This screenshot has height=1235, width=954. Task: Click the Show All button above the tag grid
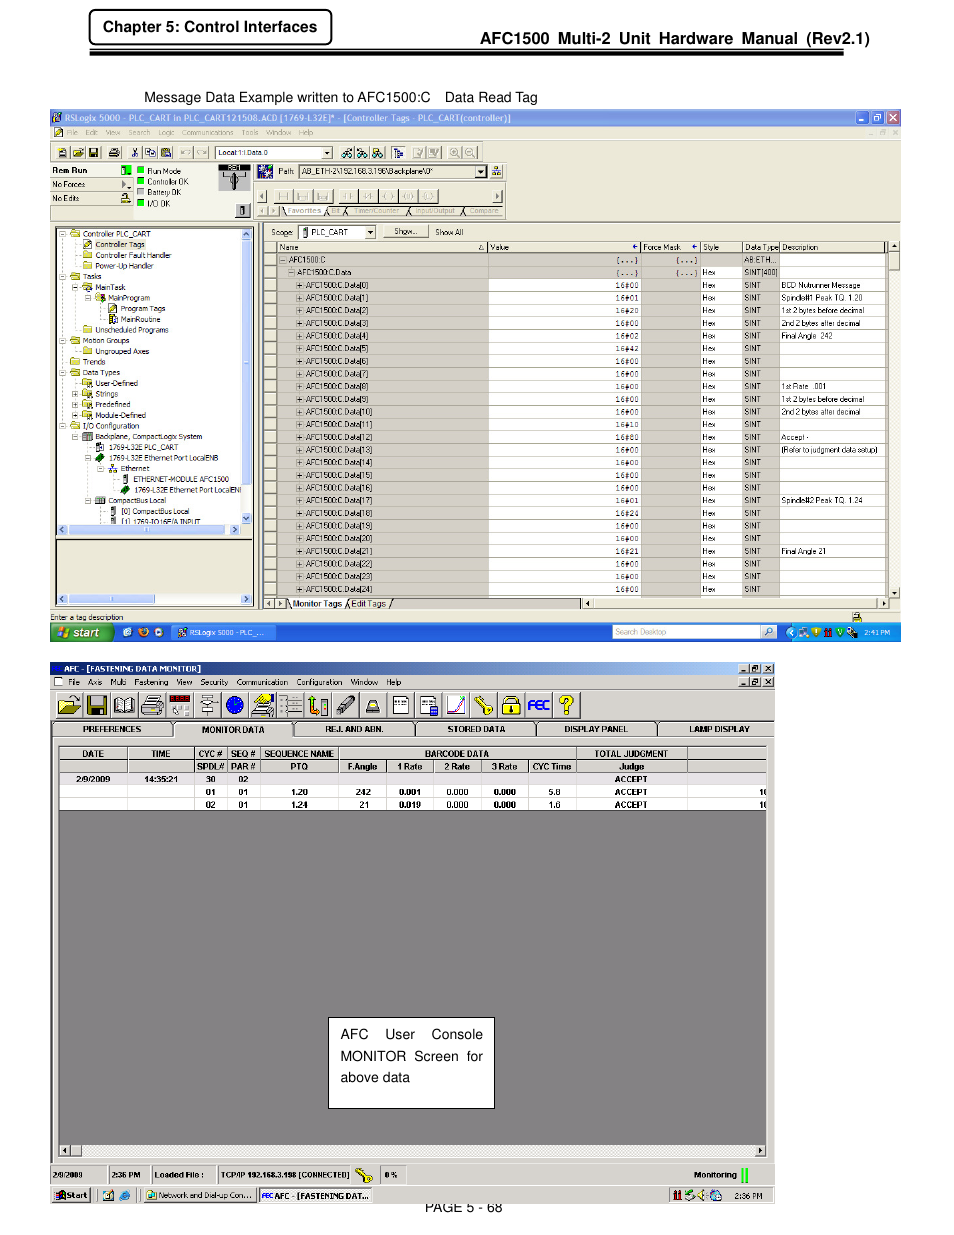pos(448,231)
